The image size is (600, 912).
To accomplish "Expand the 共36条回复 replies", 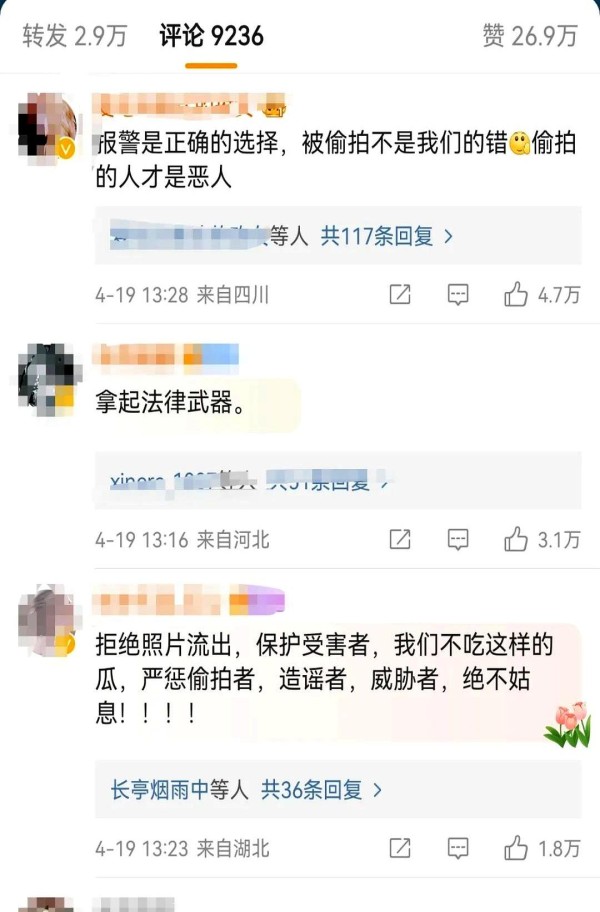I will click(x=322, y=790).
